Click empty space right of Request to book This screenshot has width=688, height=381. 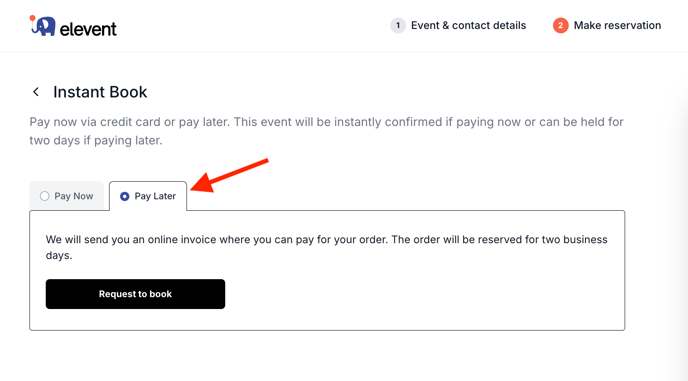click(421, 294)
